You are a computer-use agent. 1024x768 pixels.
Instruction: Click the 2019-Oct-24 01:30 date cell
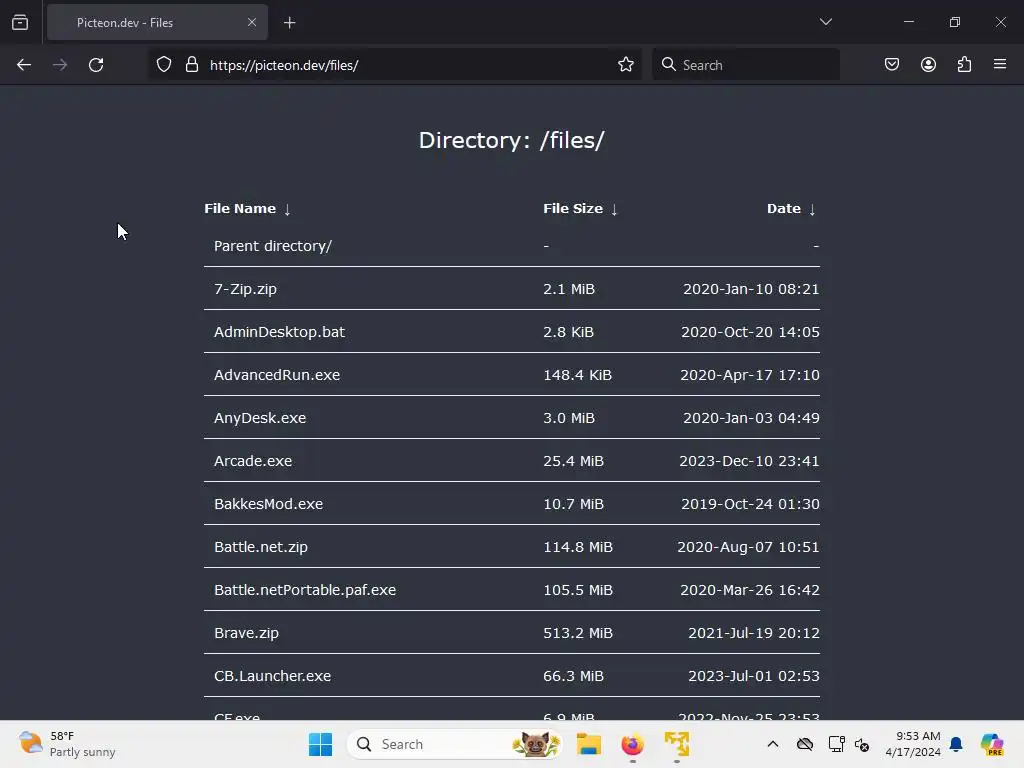click(750, 504)
